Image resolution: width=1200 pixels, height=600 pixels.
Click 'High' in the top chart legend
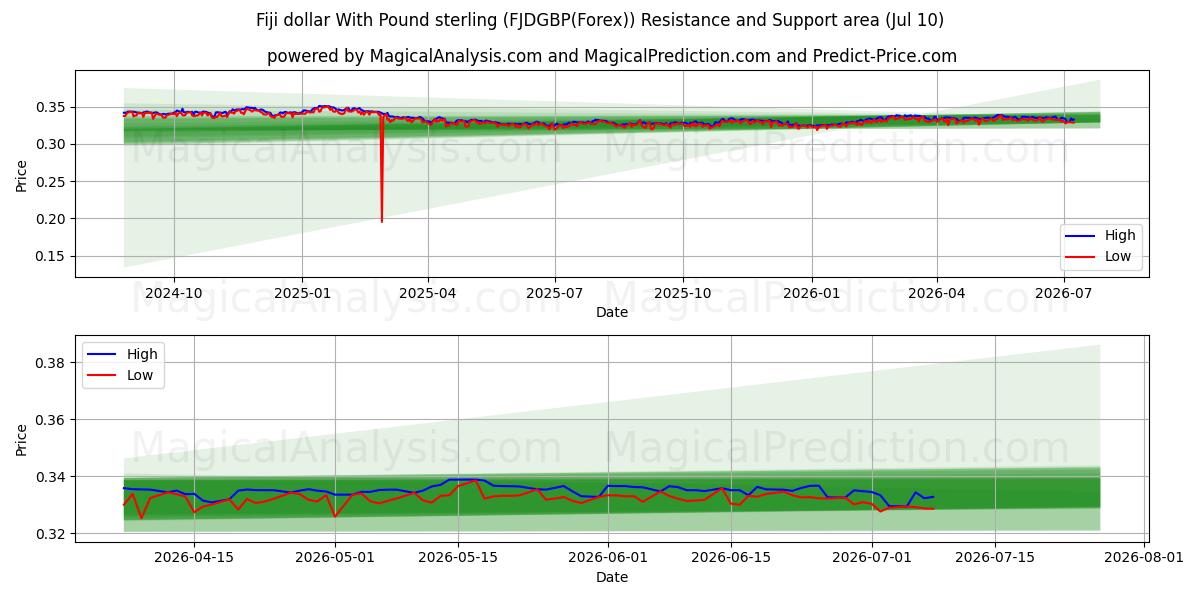pos(1120,235)
